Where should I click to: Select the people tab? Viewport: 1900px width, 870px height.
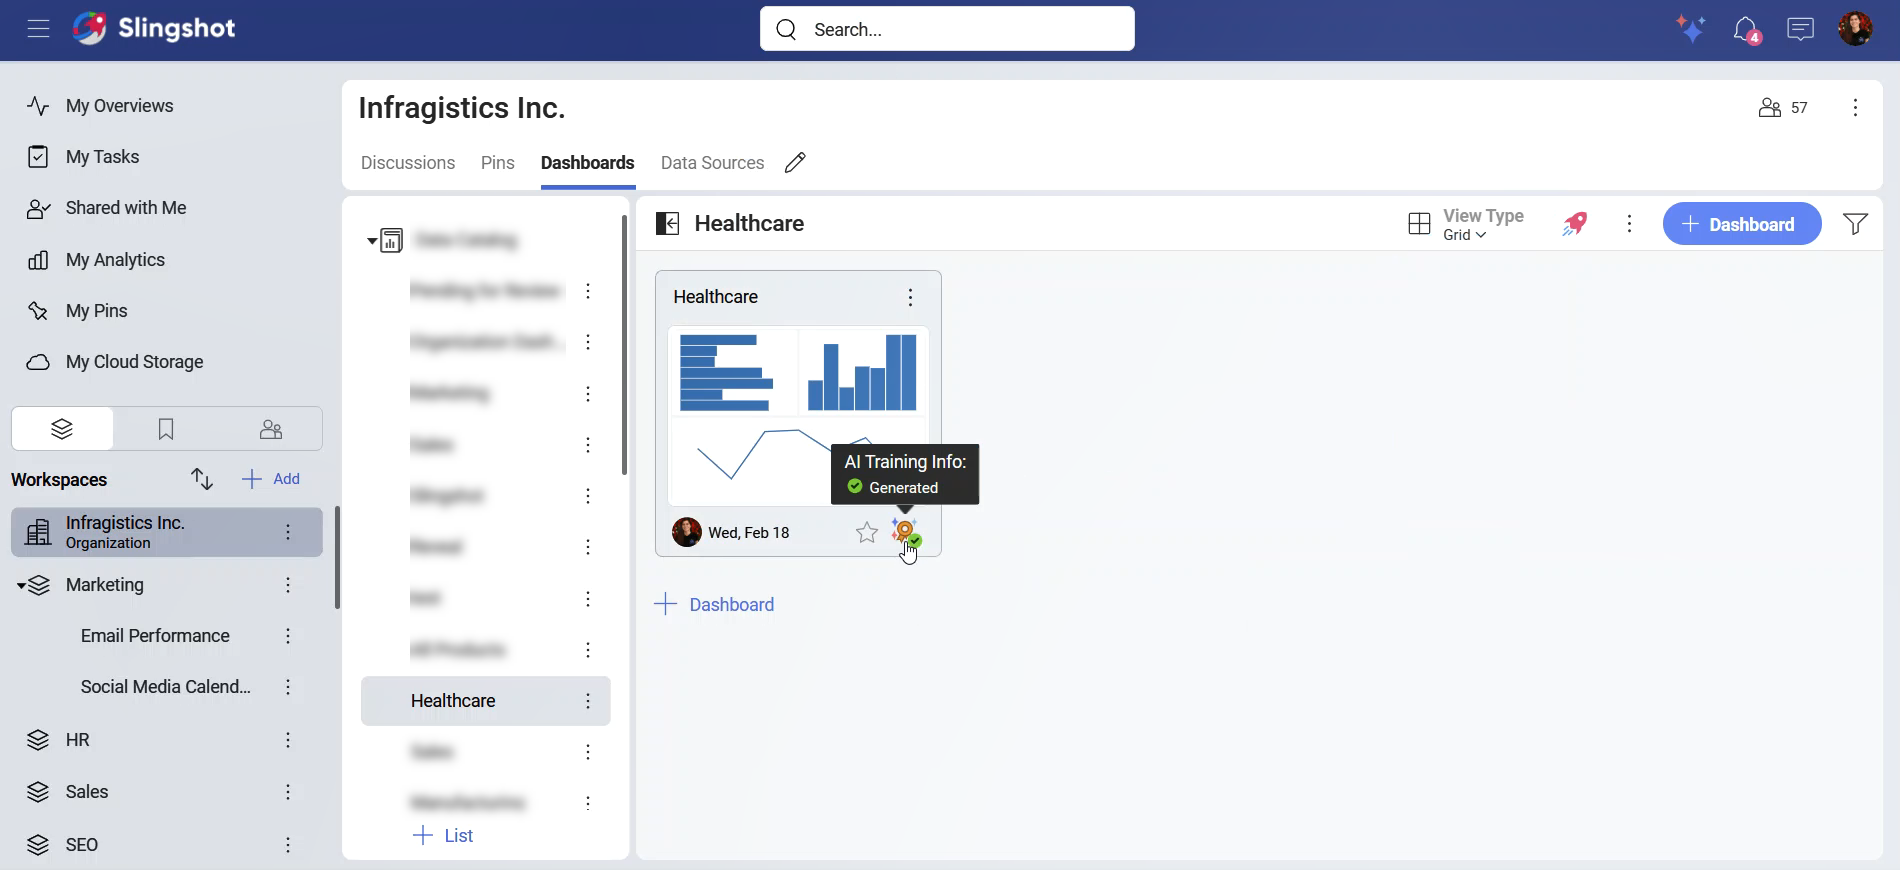pos(271,429)
